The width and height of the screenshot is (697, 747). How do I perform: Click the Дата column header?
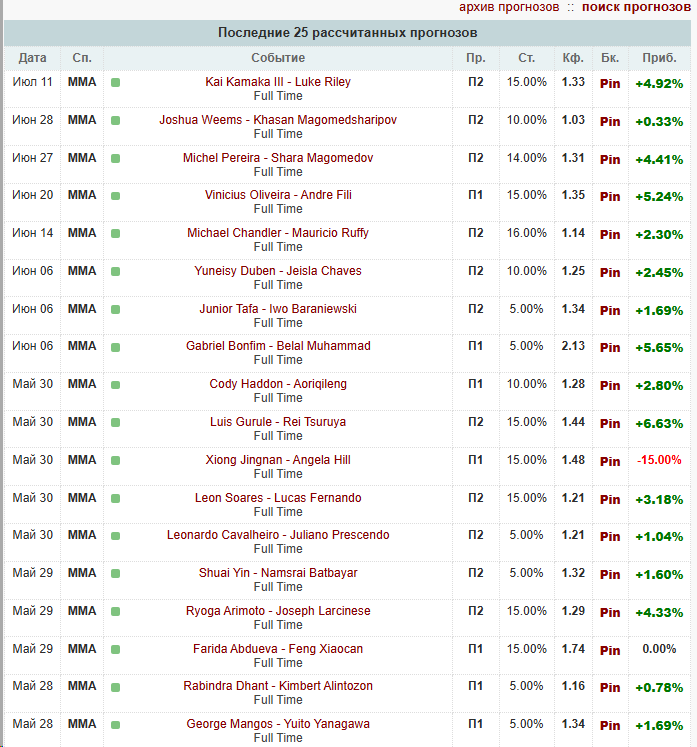[x=32, y=58]
